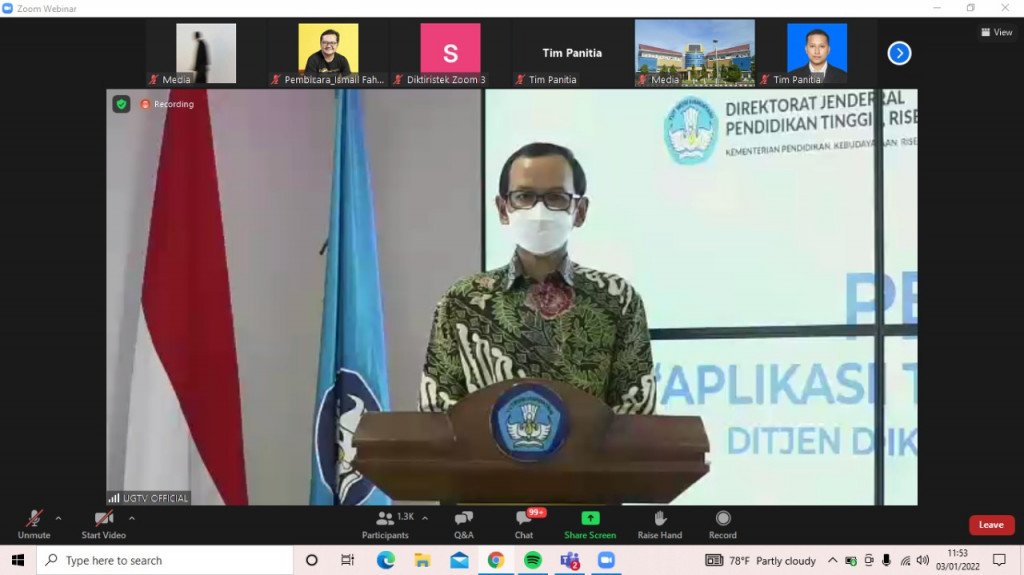
Task: Expand the arrow next to Participants count
Action: [425, 518]
